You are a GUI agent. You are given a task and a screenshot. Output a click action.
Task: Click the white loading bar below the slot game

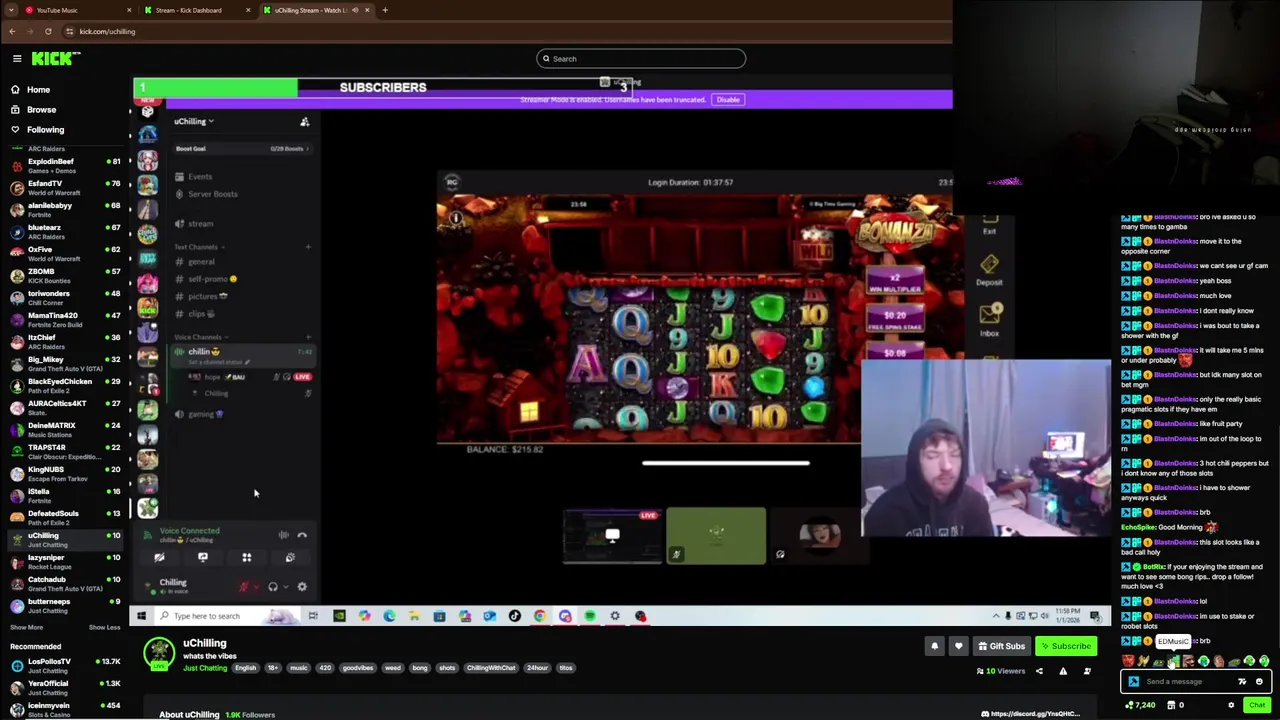(725, 463)
